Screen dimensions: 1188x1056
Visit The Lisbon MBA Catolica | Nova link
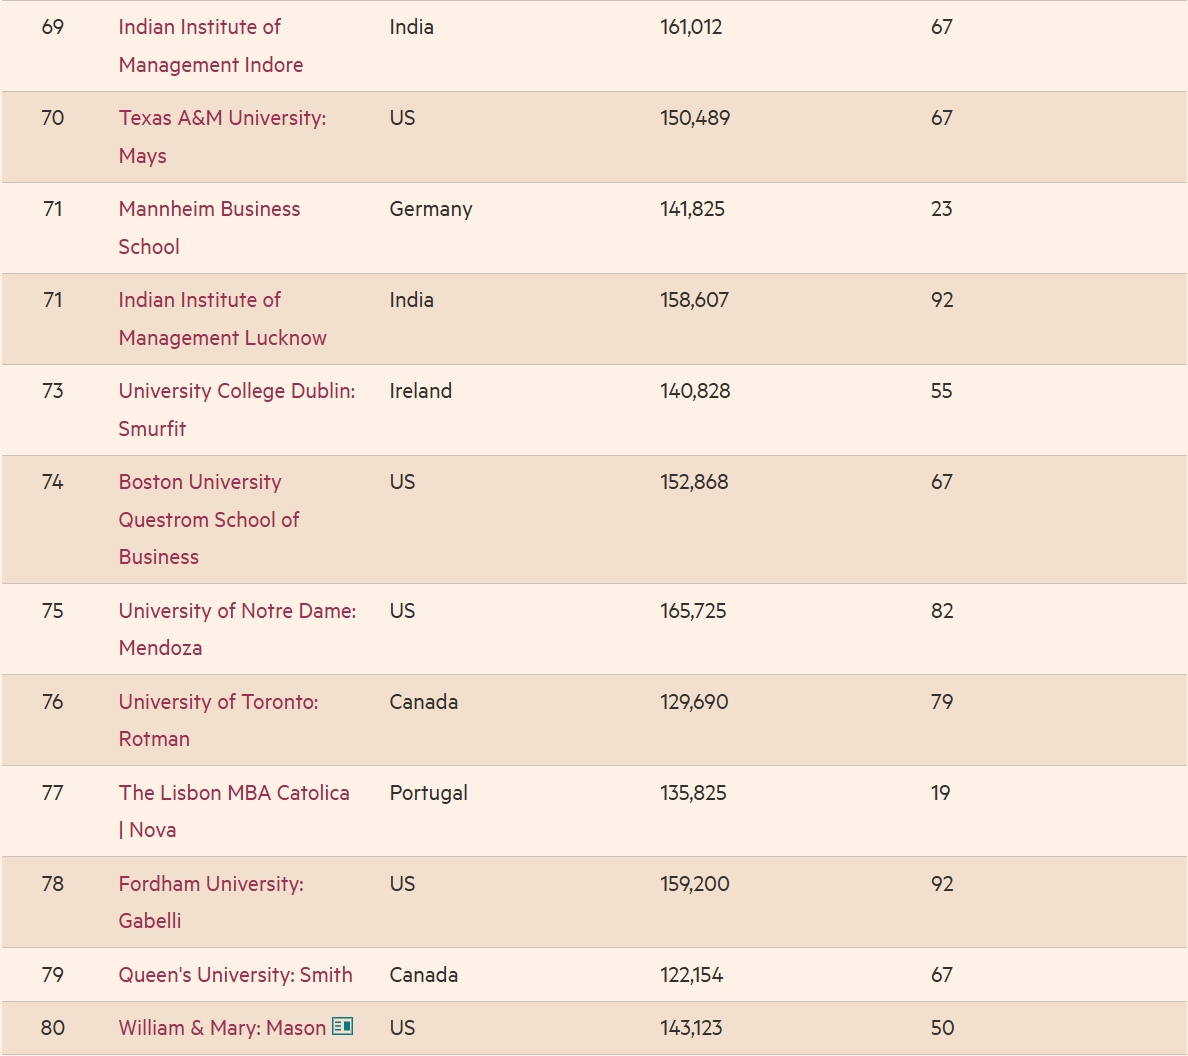233,811
